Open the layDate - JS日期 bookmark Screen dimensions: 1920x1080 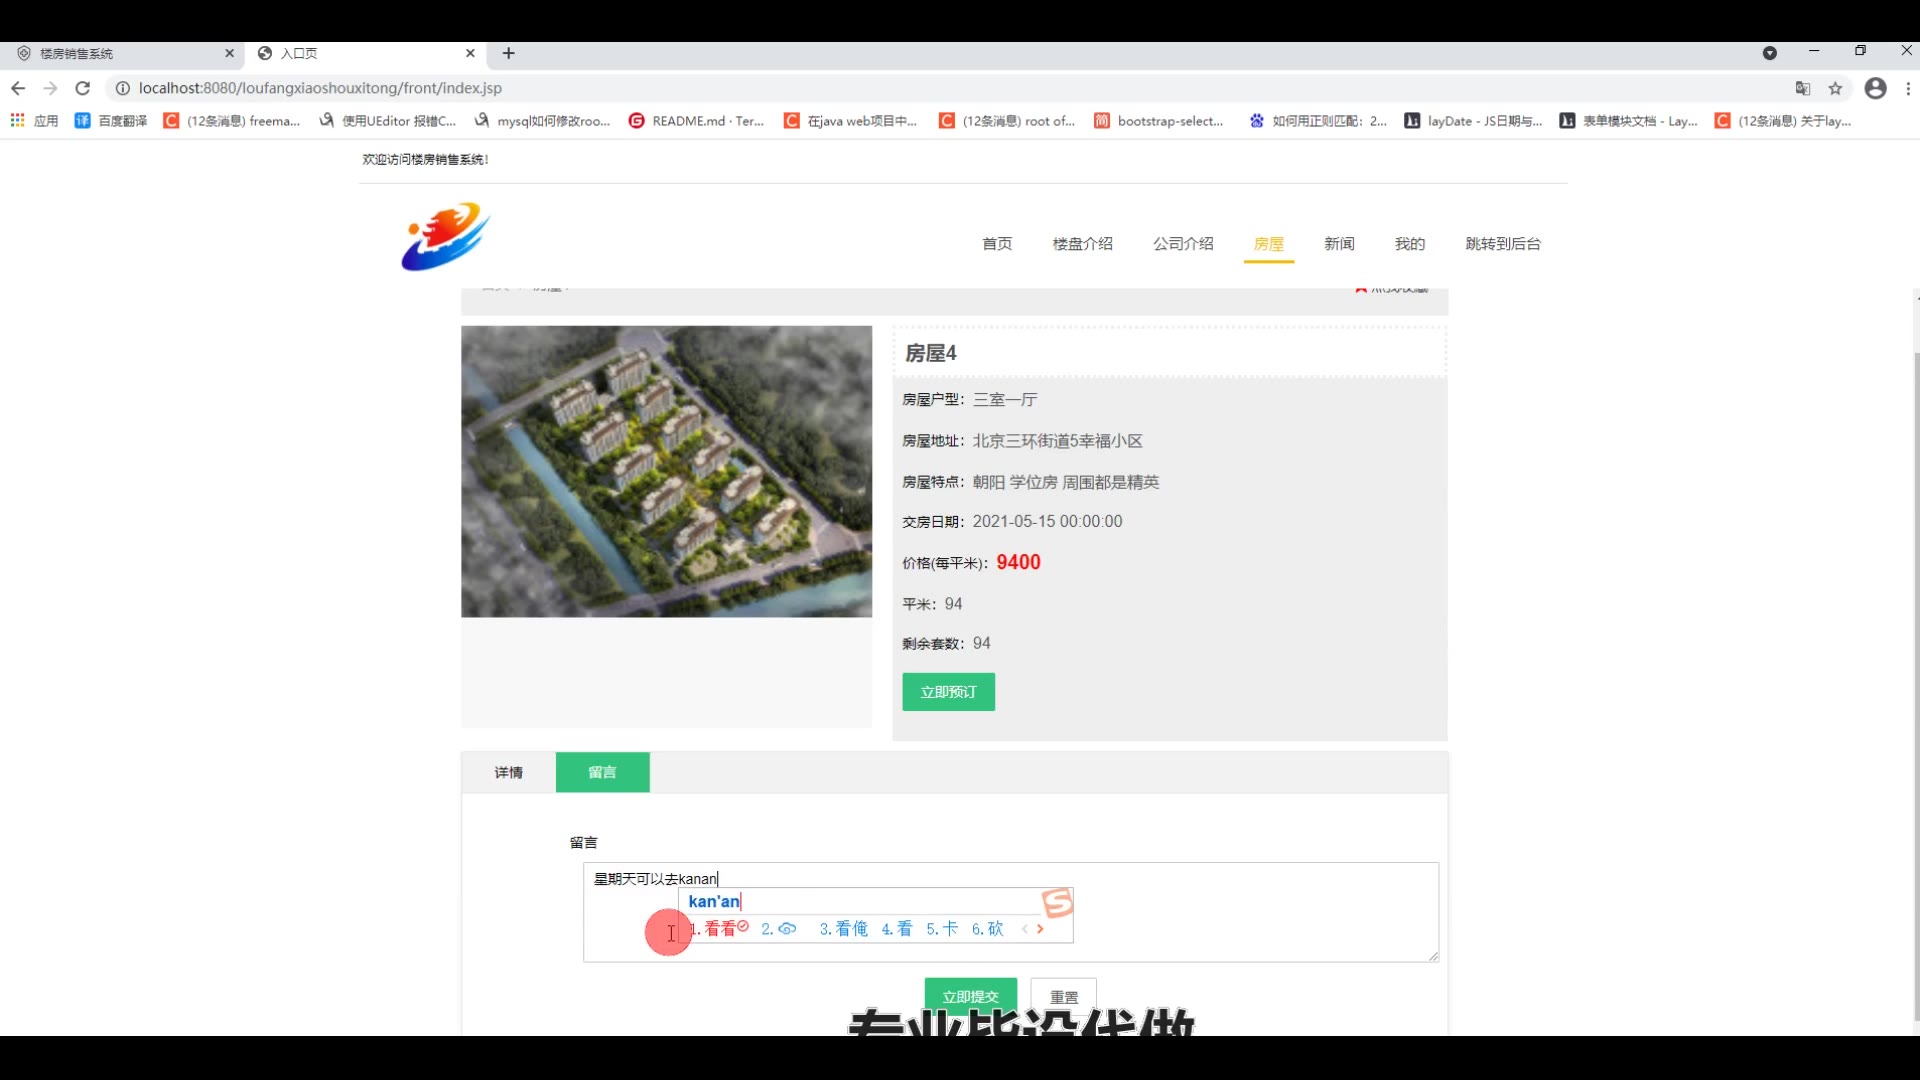click(1473, 121)
